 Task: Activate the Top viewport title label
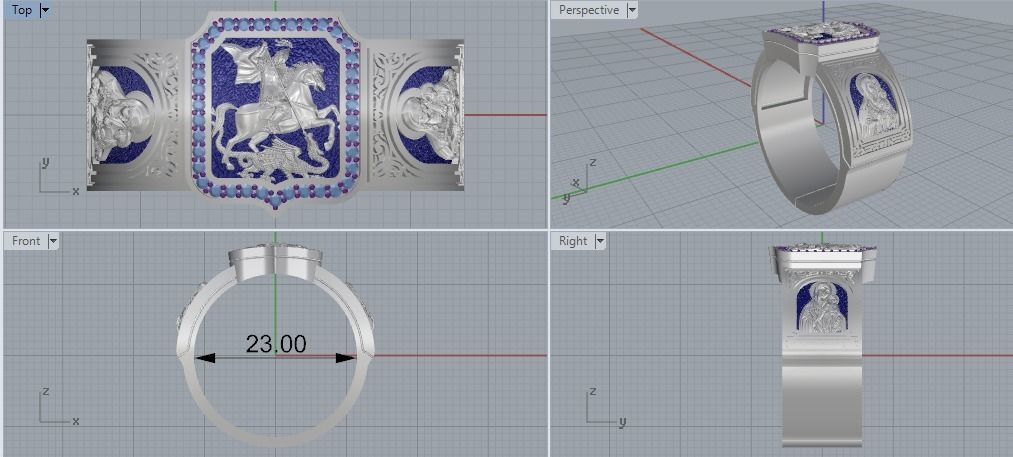[x=22, y=10]
